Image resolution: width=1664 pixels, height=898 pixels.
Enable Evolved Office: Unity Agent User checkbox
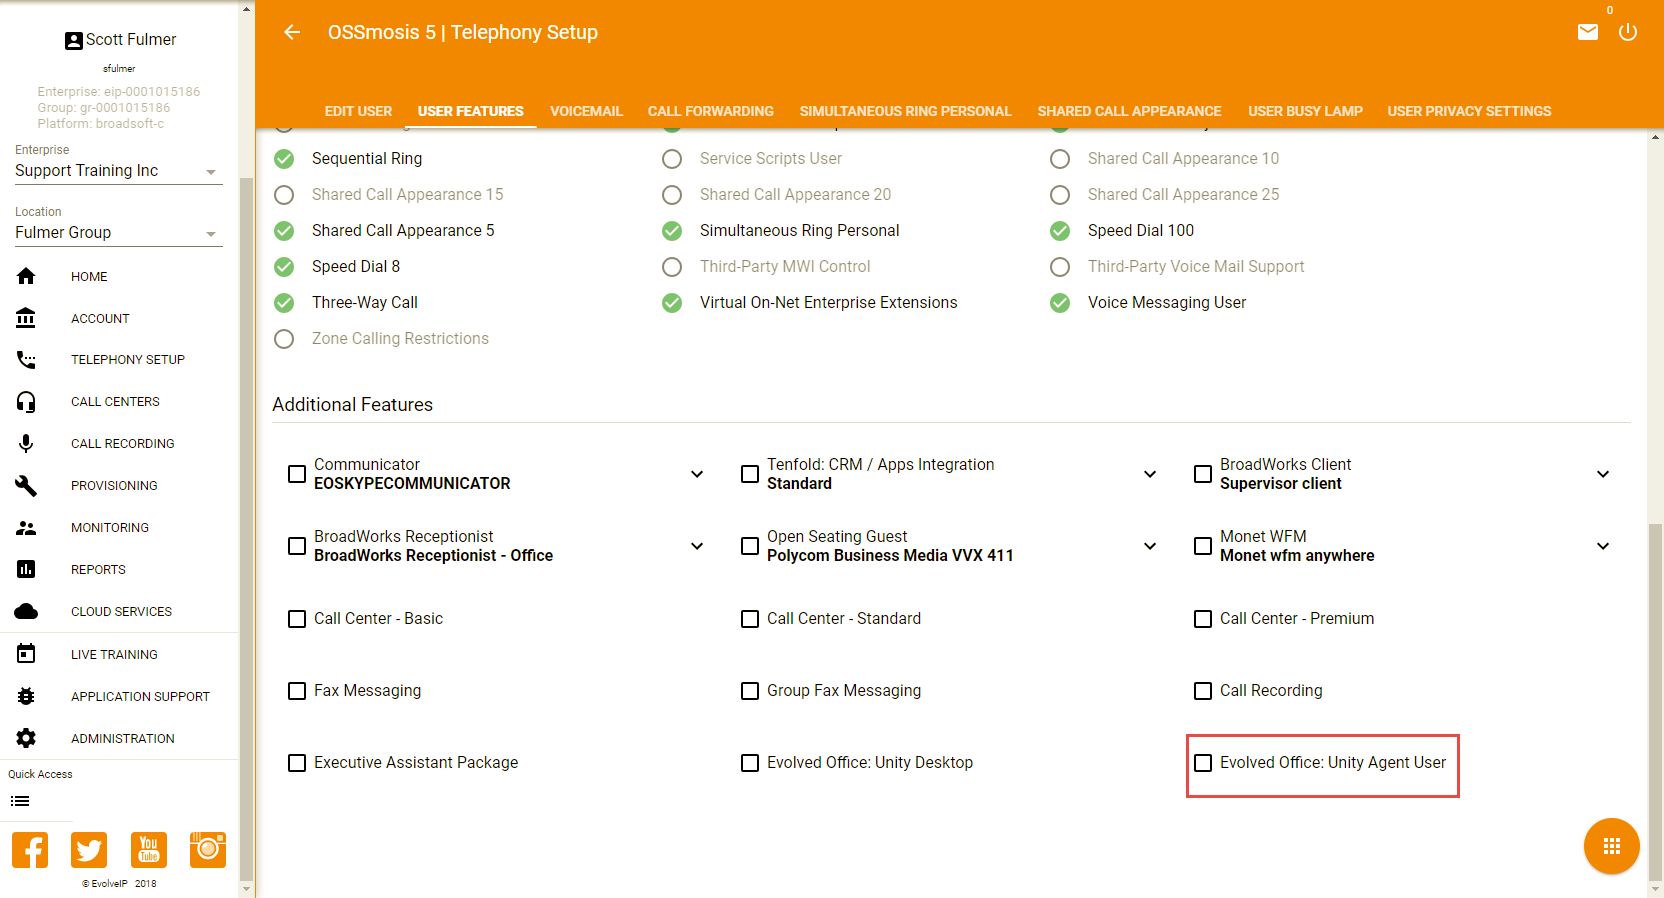click(x=1203, y=763)
